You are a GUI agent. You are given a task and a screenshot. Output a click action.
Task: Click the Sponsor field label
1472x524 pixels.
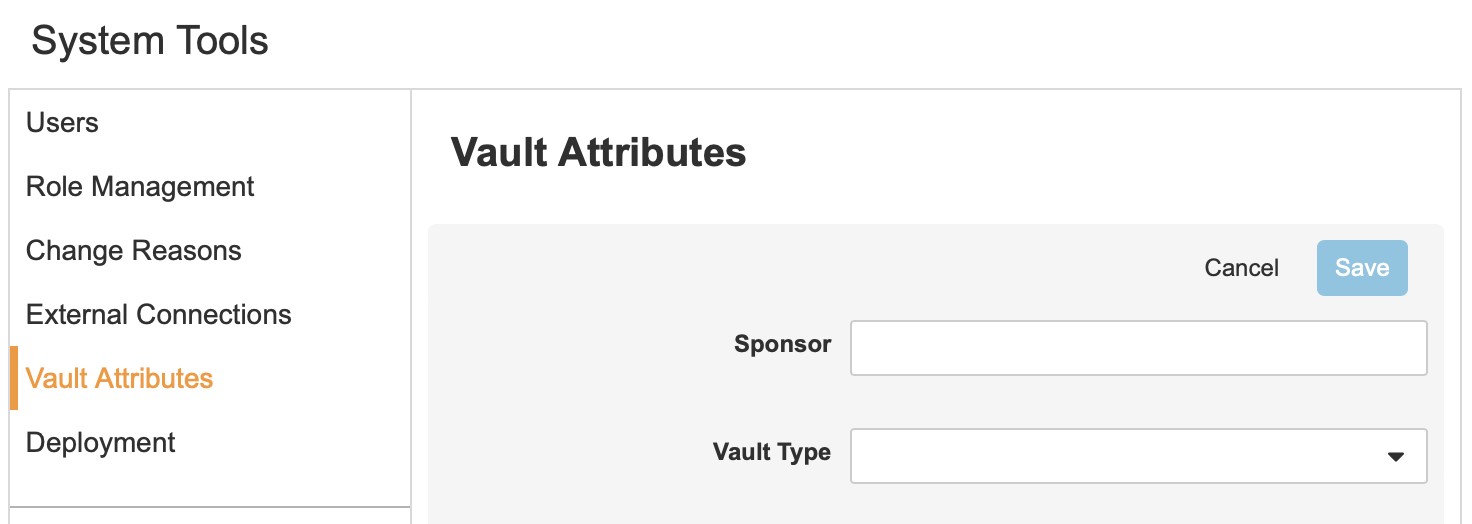pyautogui.click(x=782, y=345)
